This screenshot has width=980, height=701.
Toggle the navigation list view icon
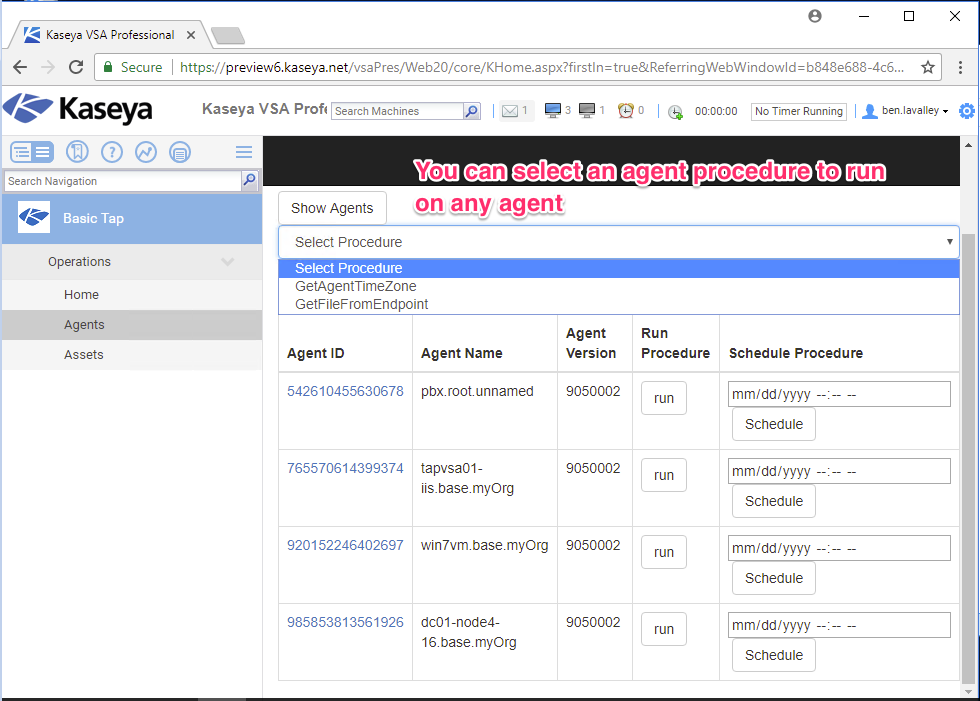coord(32,152)
